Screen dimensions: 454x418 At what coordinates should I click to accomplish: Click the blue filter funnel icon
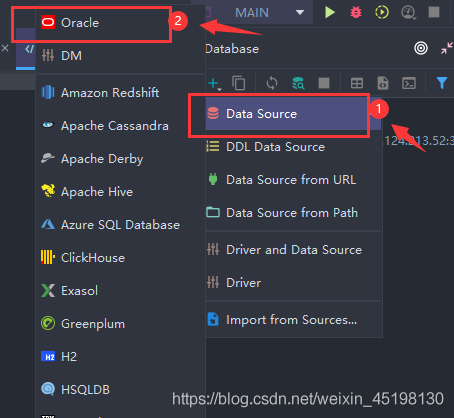click(442, 83)
